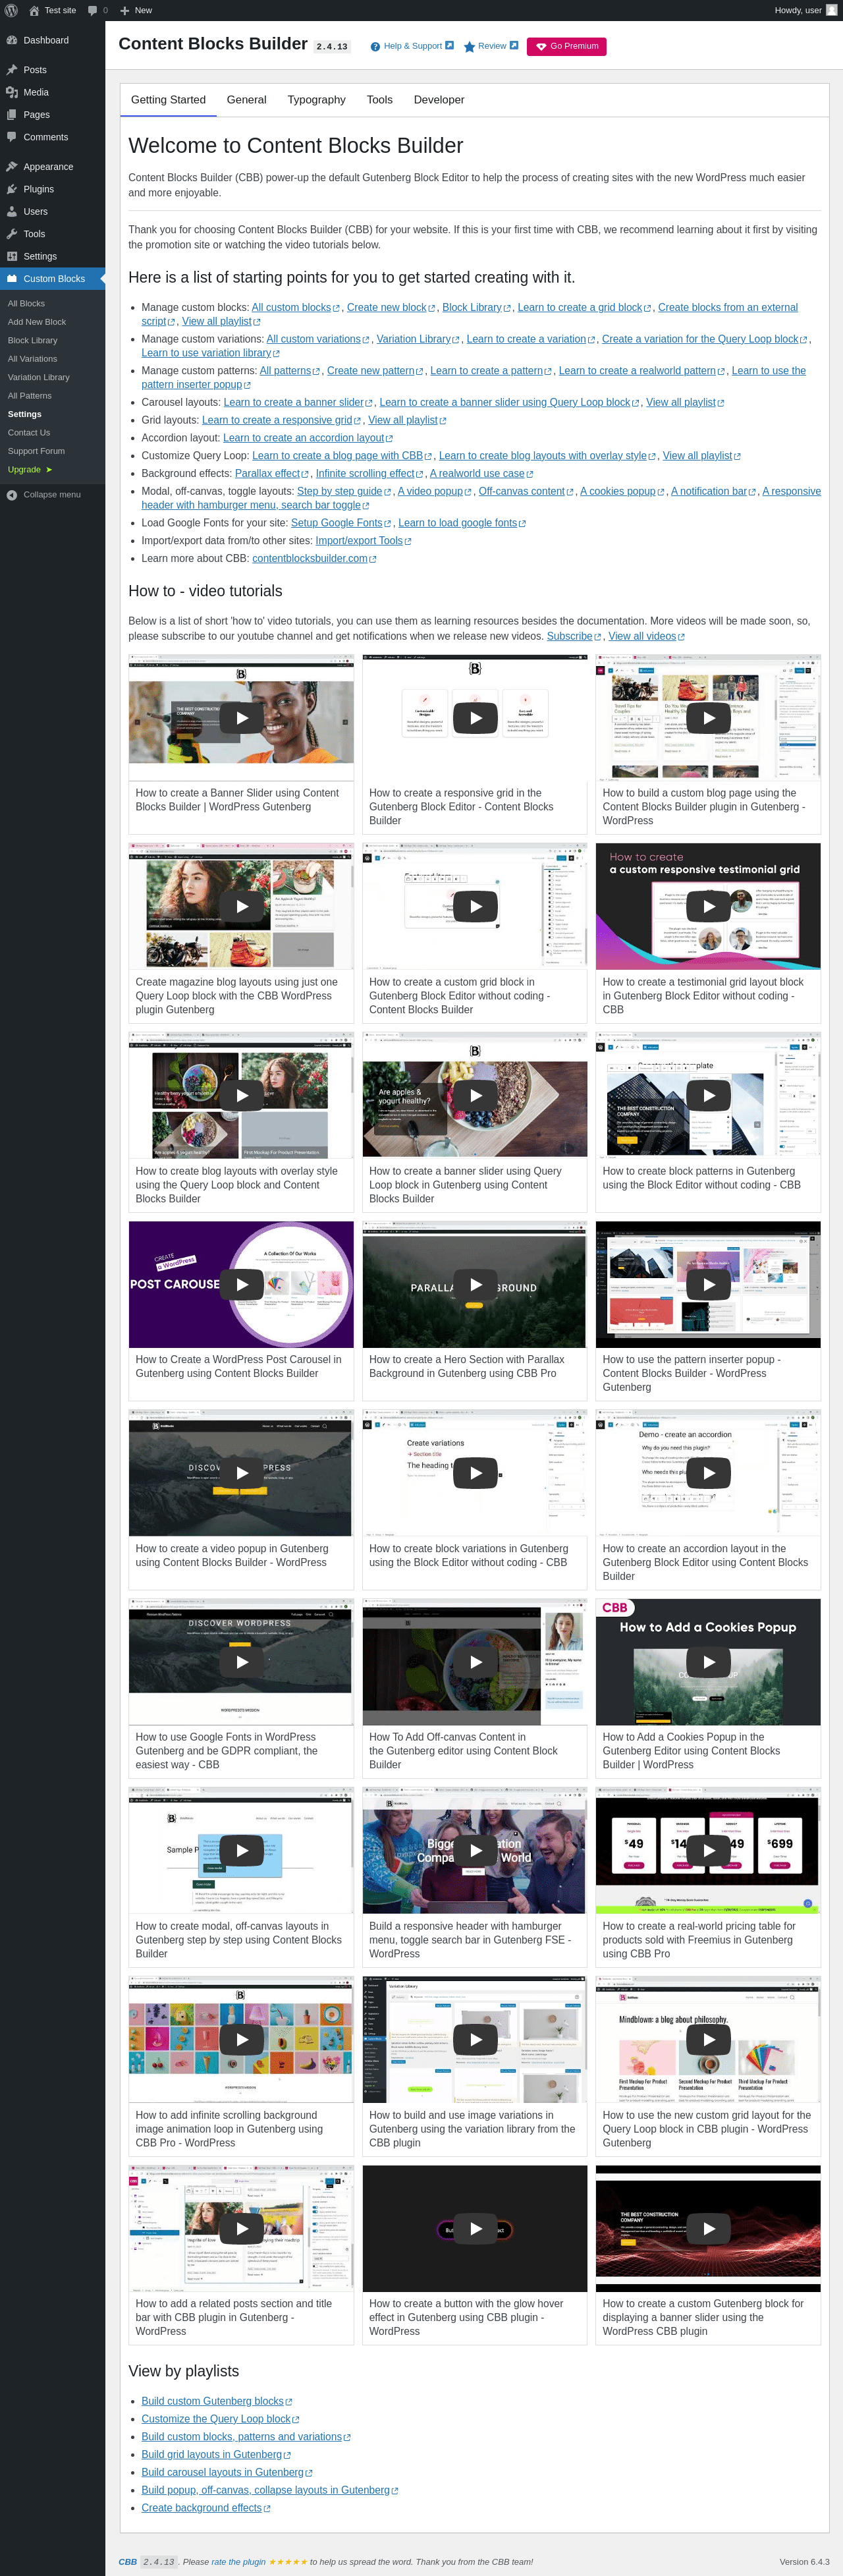
Task: Click the Go Premium button
Action: (x=566, y=46)
